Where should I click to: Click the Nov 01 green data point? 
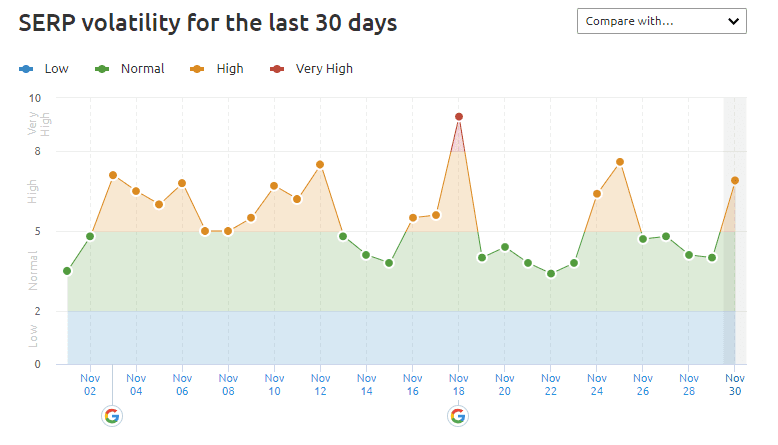[67, 271]
